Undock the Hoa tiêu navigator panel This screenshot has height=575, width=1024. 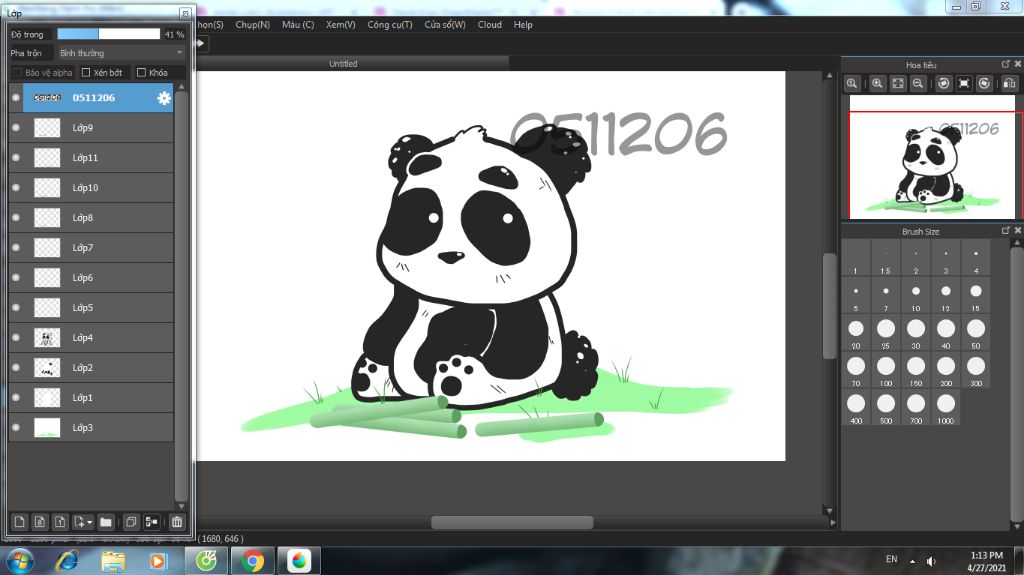coord(1006,64)
